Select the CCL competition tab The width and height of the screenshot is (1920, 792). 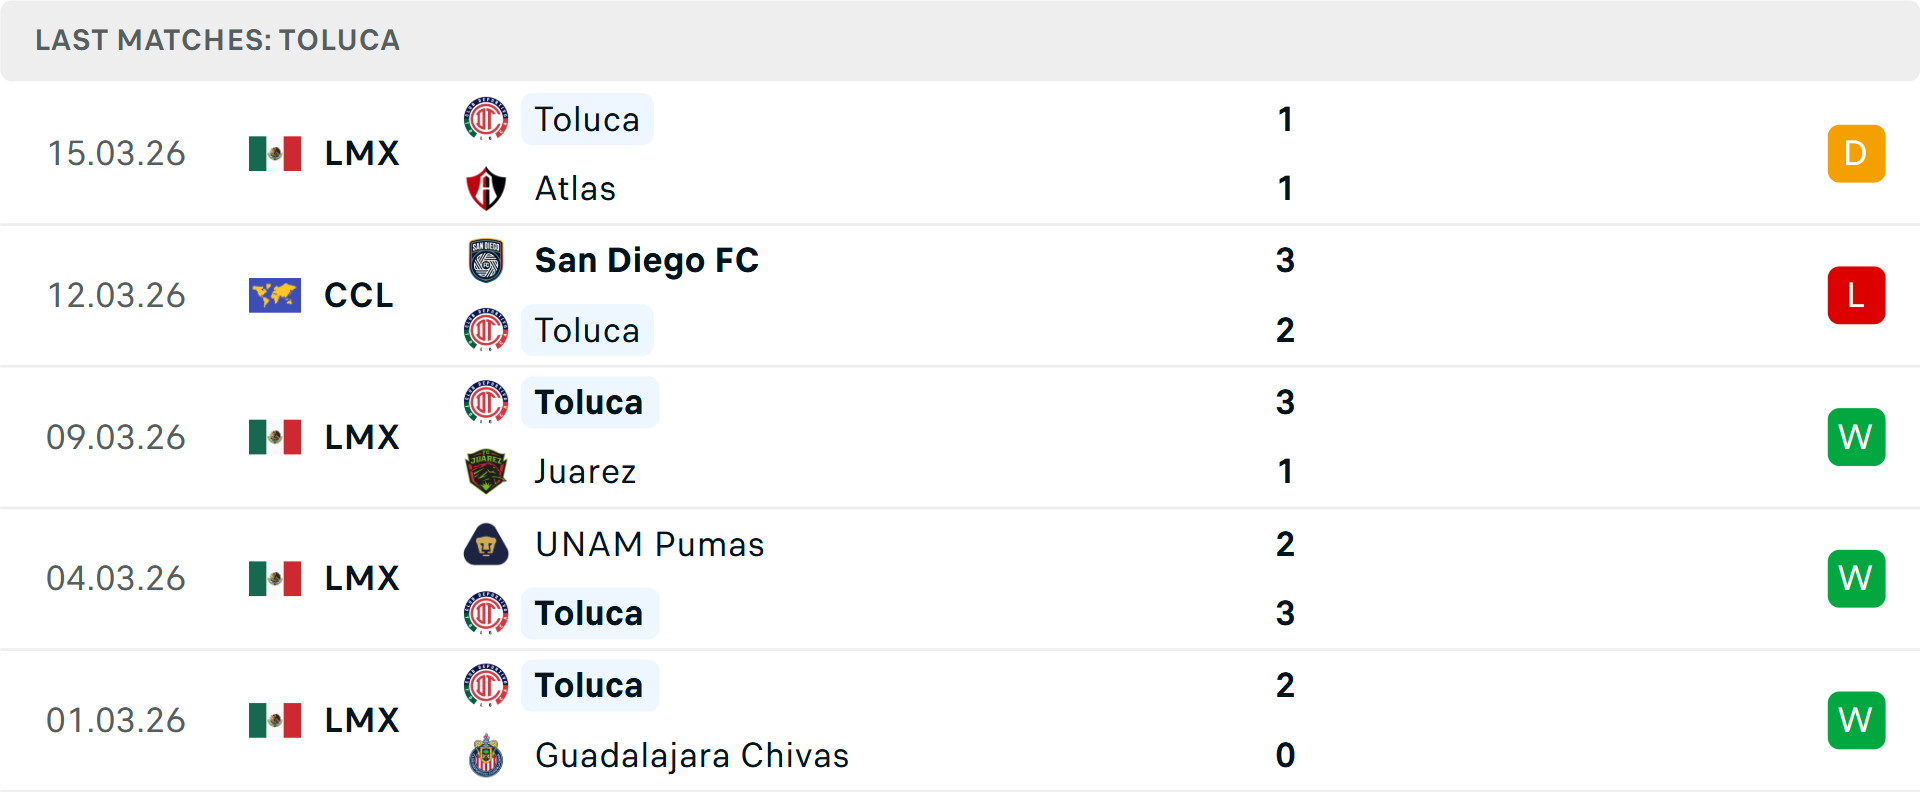(357, 295)
